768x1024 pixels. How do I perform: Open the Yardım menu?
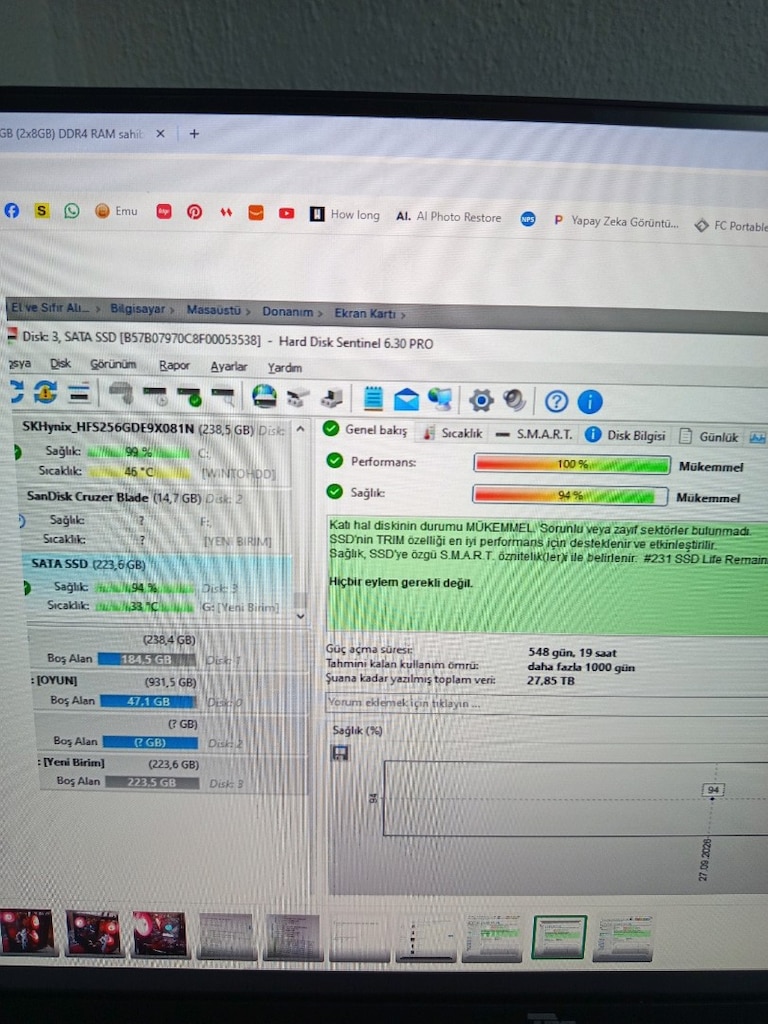point(285,368)
